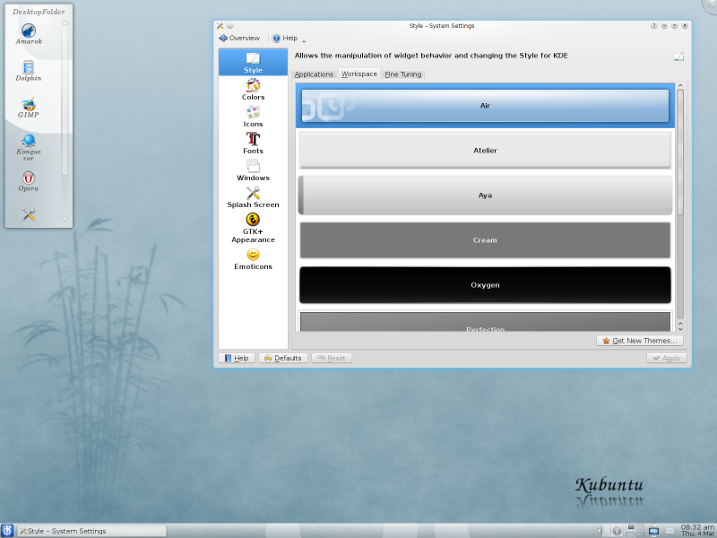Open the Emoticons settings module

253,259
